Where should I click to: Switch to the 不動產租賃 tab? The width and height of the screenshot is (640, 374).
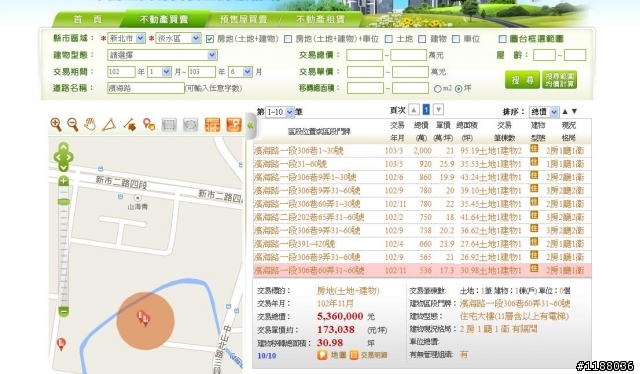(321, 19)
